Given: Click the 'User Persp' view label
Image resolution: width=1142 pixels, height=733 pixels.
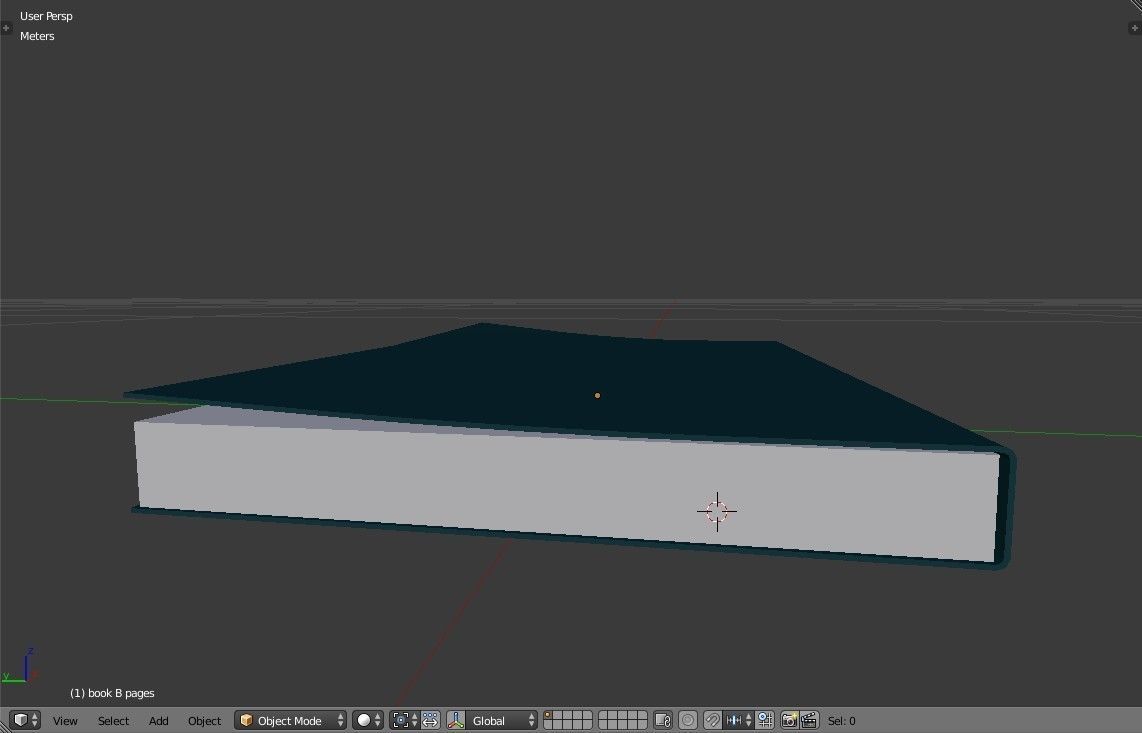Looking at the screenshot, I should (x=46, y=16).
